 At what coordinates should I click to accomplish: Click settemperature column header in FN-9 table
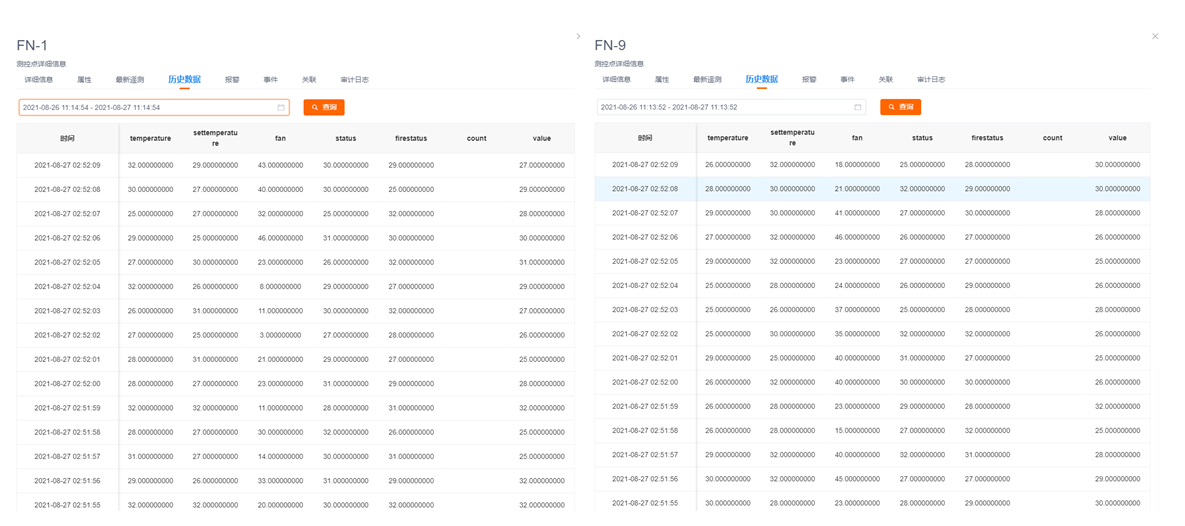point(793,138)
